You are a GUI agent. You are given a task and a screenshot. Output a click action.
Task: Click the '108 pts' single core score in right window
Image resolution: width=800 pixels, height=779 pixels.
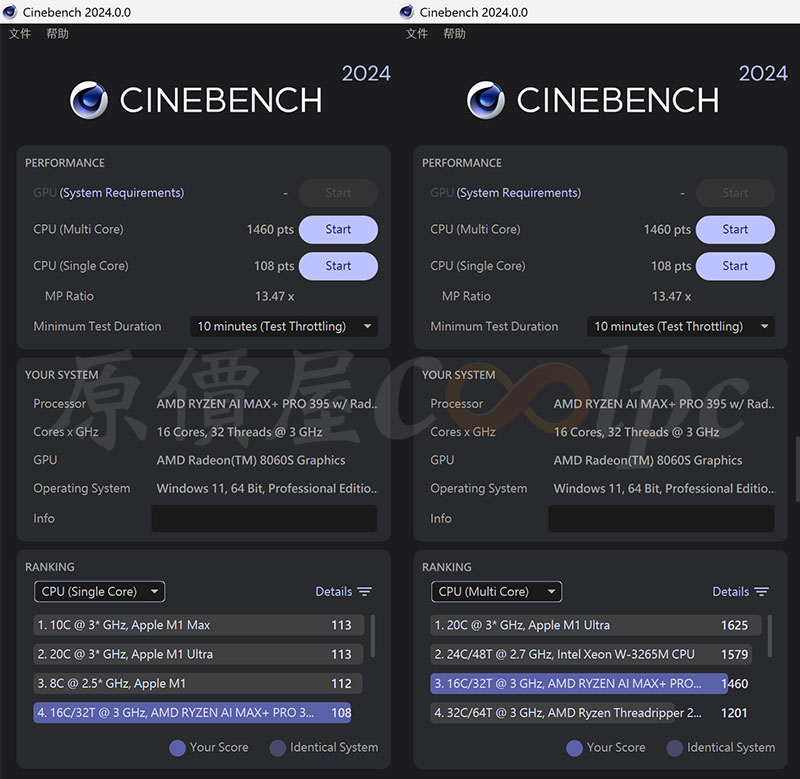[671, 266]
